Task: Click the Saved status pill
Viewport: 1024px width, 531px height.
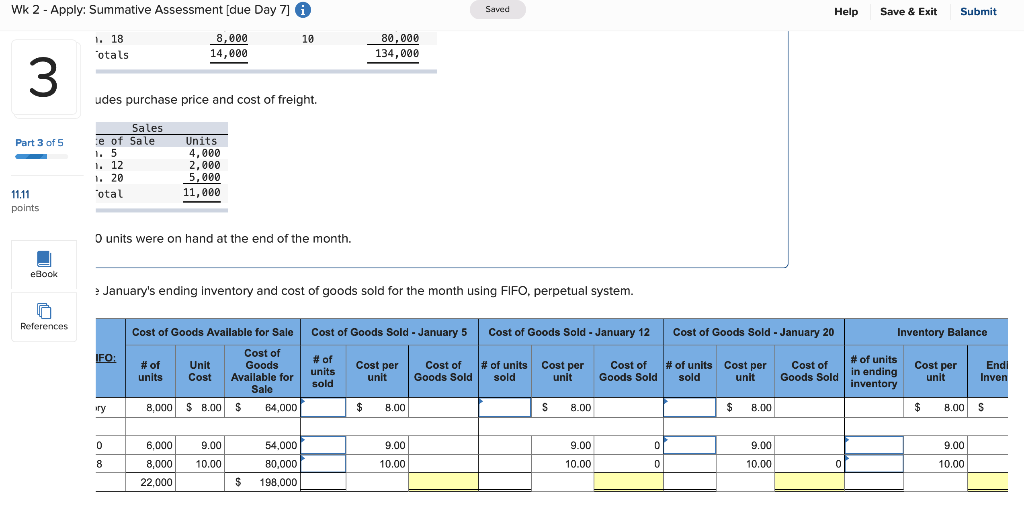Action: coord(498,9)
